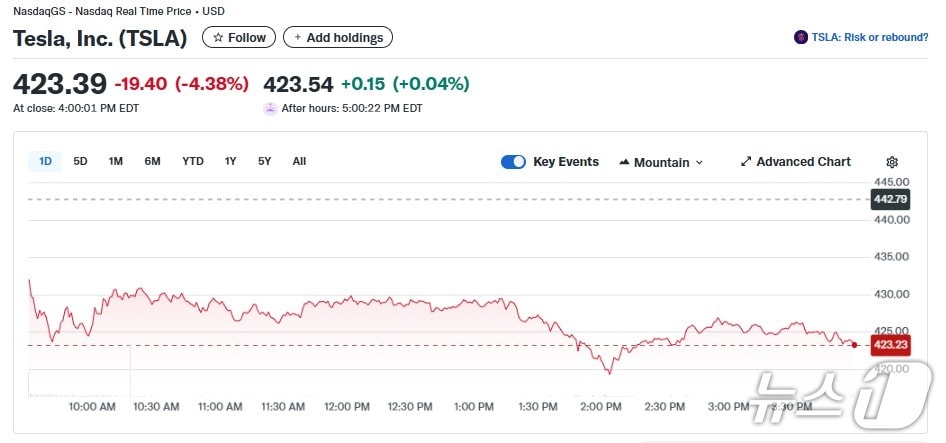Click the purple TSLA risk icon
Image resolution: width=946 pixels, height=443 pixels.
click(x=800, y=37)
